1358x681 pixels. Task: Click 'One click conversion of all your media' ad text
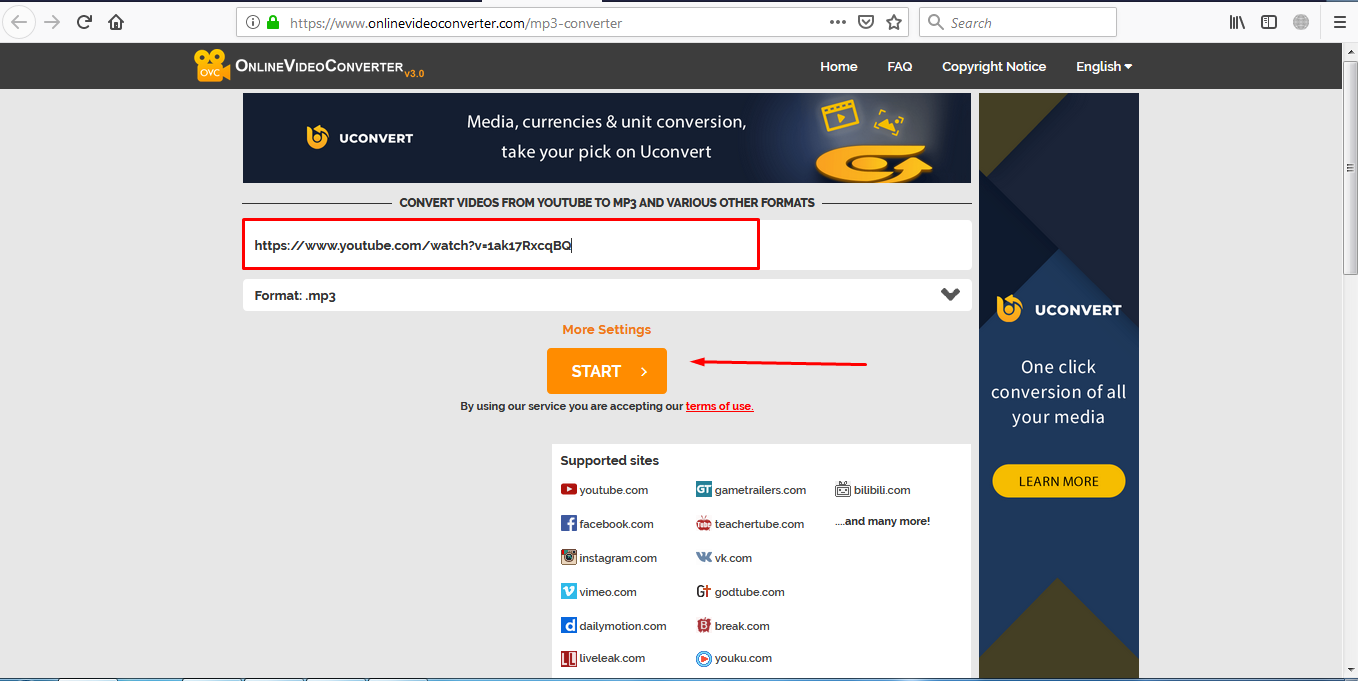pos(1058,392)
